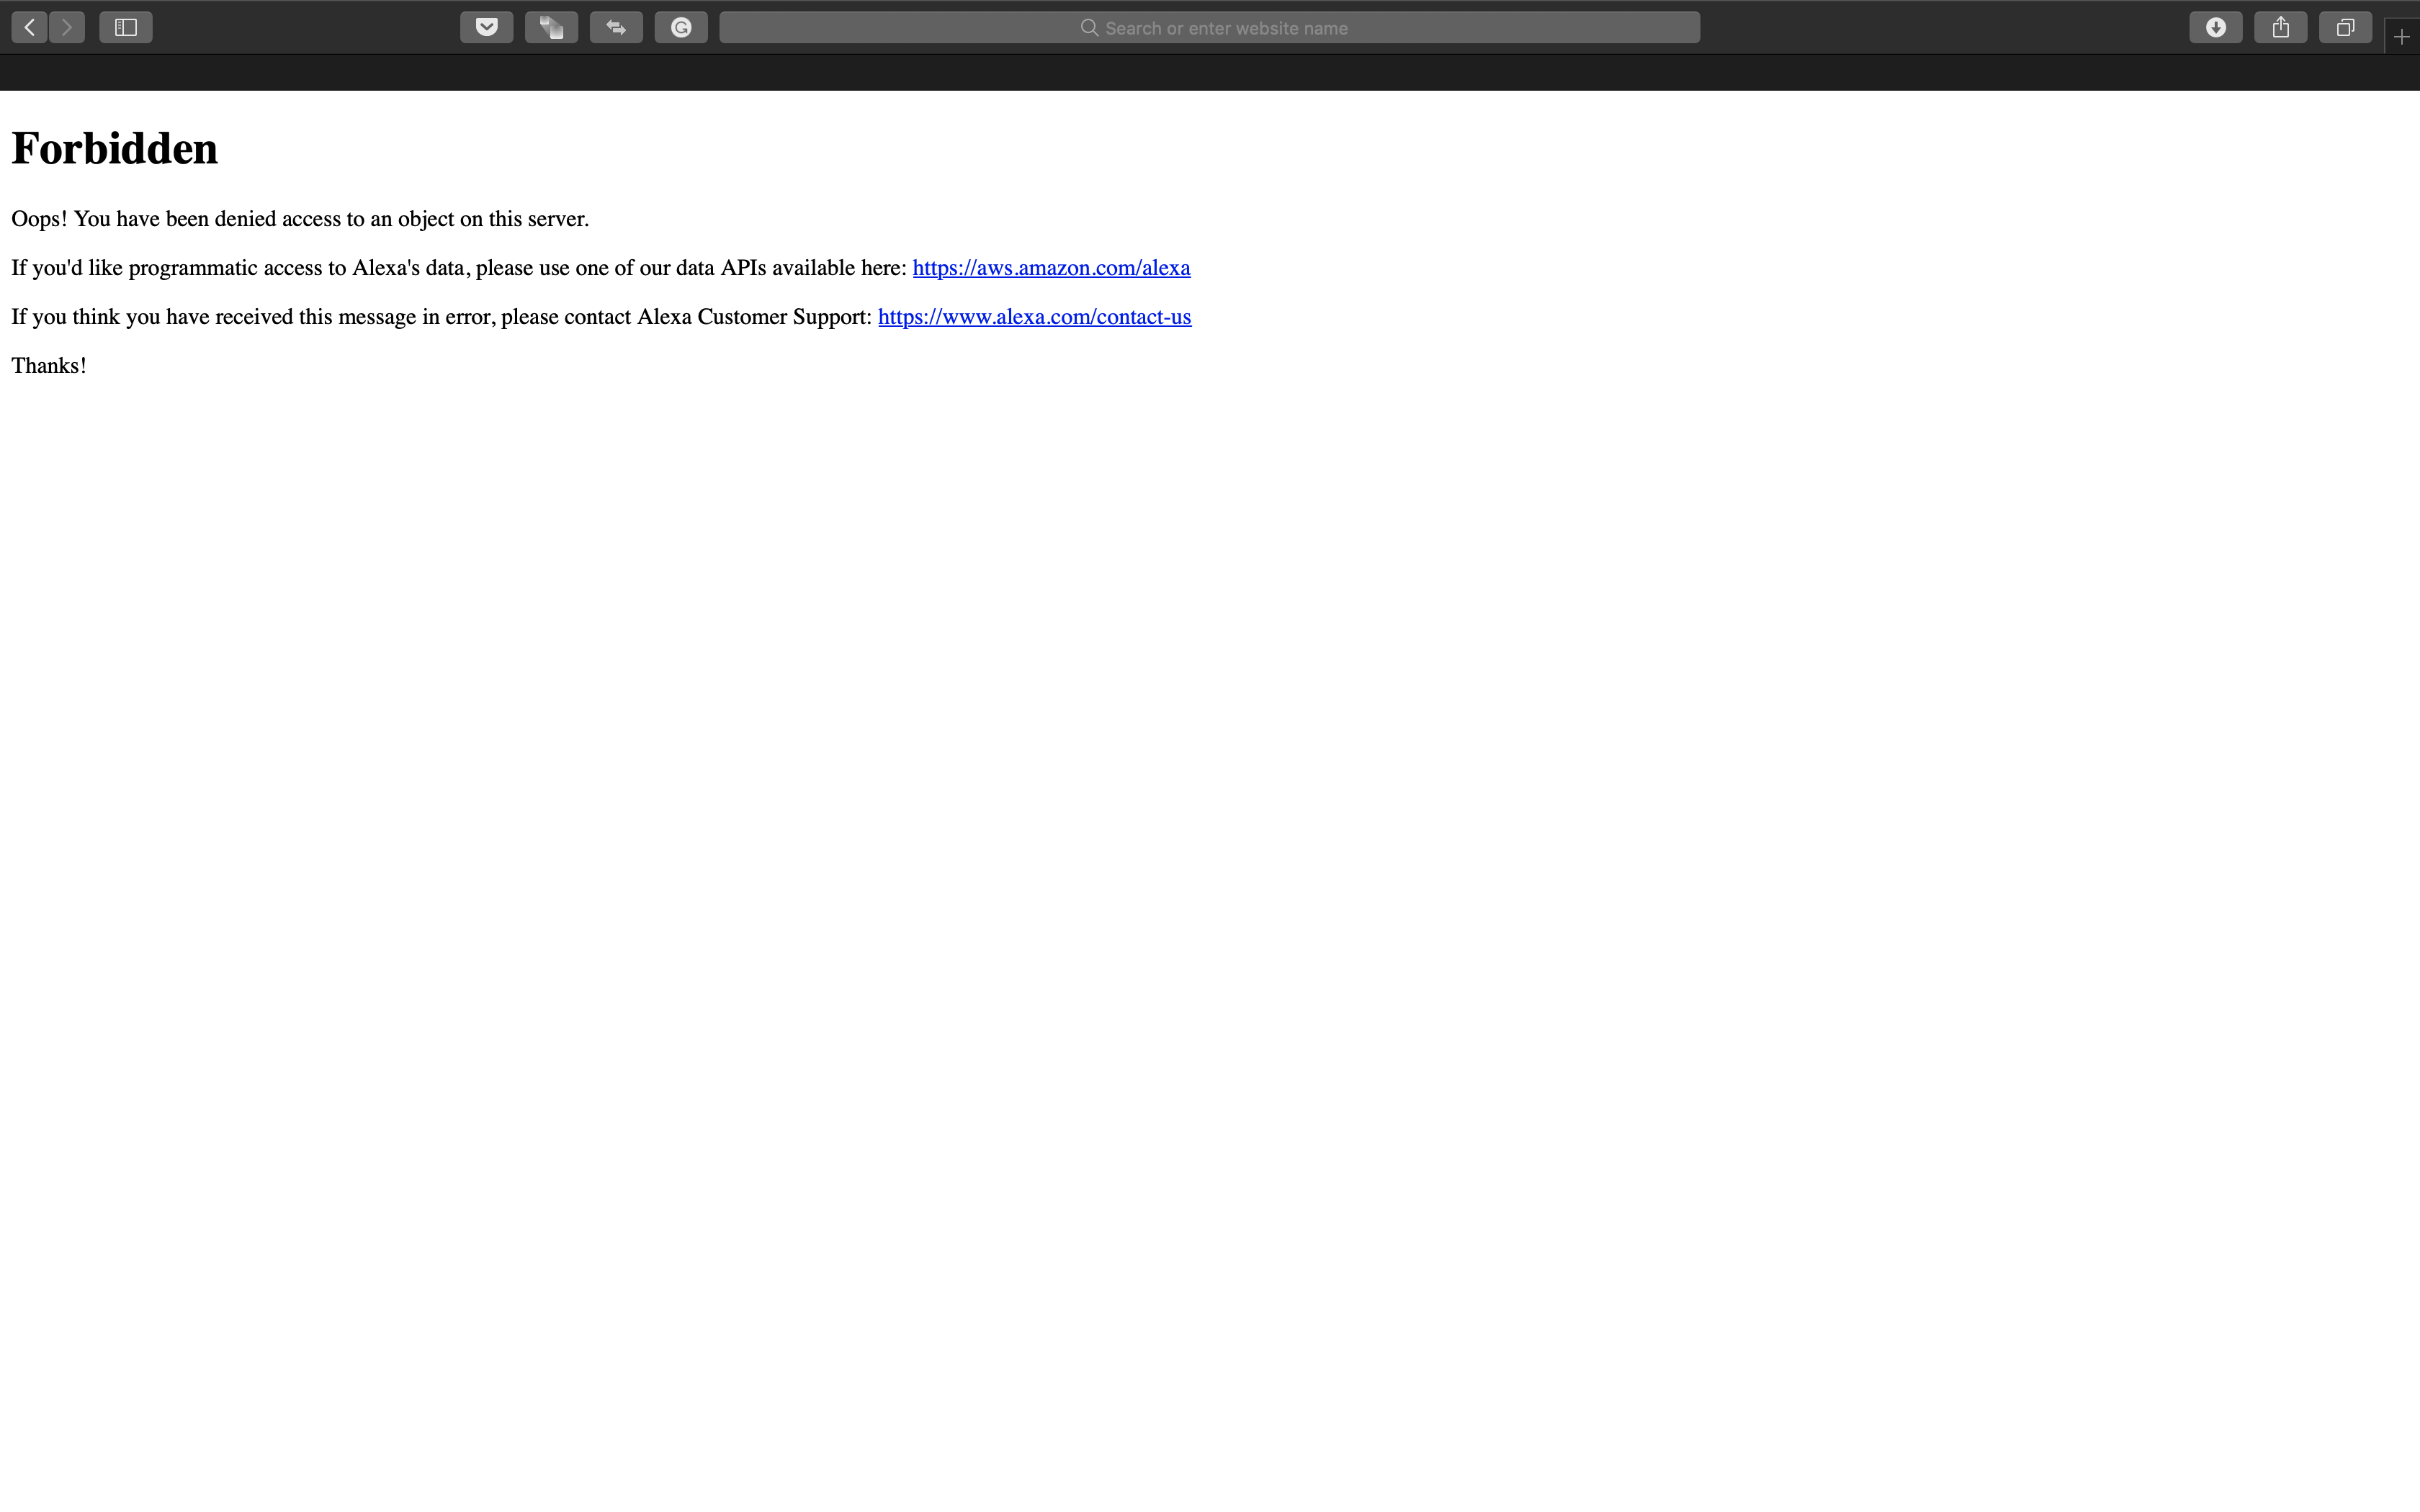Click the back navigation arrow

28,27
